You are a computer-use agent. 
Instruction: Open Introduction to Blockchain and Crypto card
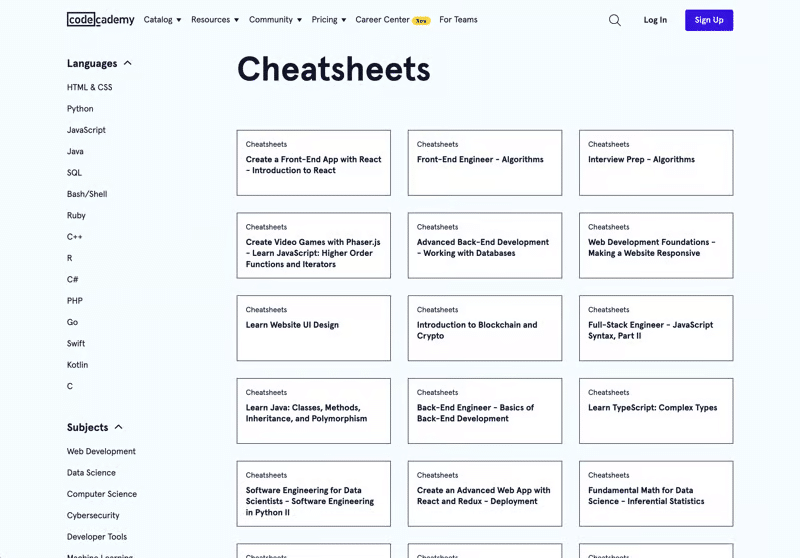pos(485,328)
